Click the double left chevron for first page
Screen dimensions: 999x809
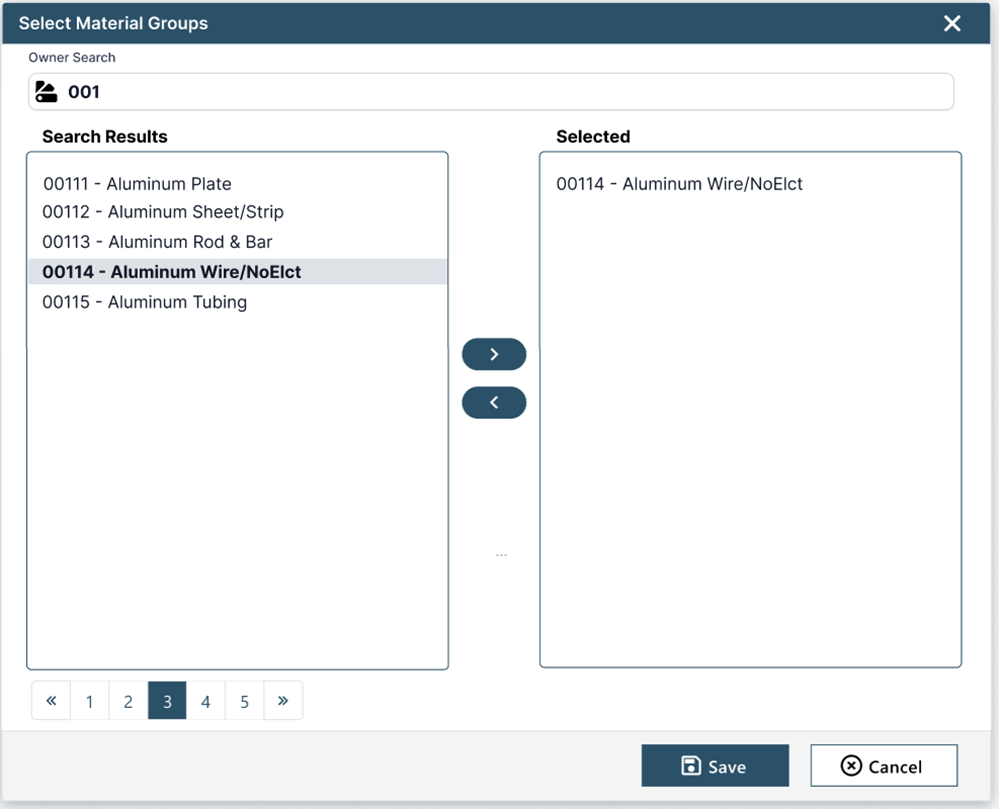(50, 700)
